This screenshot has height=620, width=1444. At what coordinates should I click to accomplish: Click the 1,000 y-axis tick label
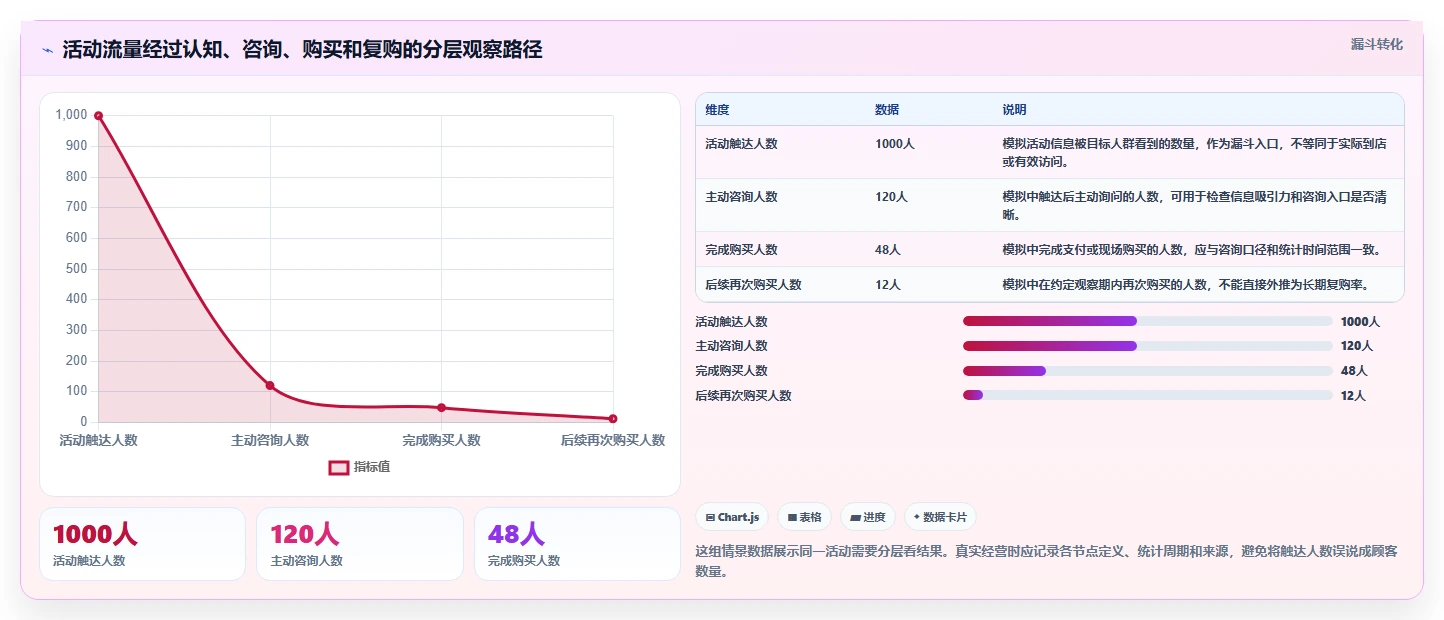click(x=72, y=115)
